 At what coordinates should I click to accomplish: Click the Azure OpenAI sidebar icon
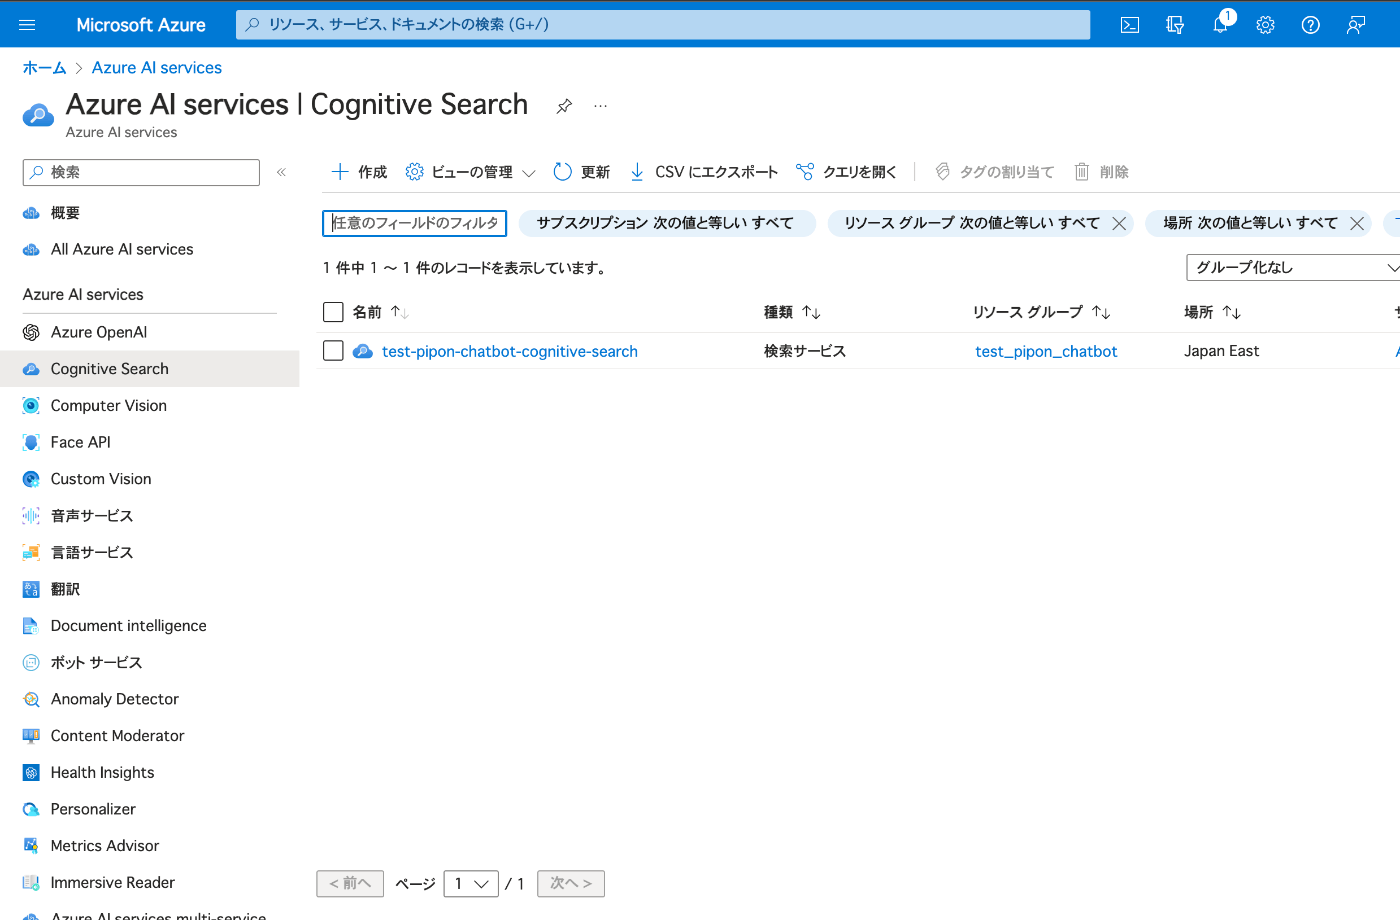pyautogui.click(x=31, y=332)
